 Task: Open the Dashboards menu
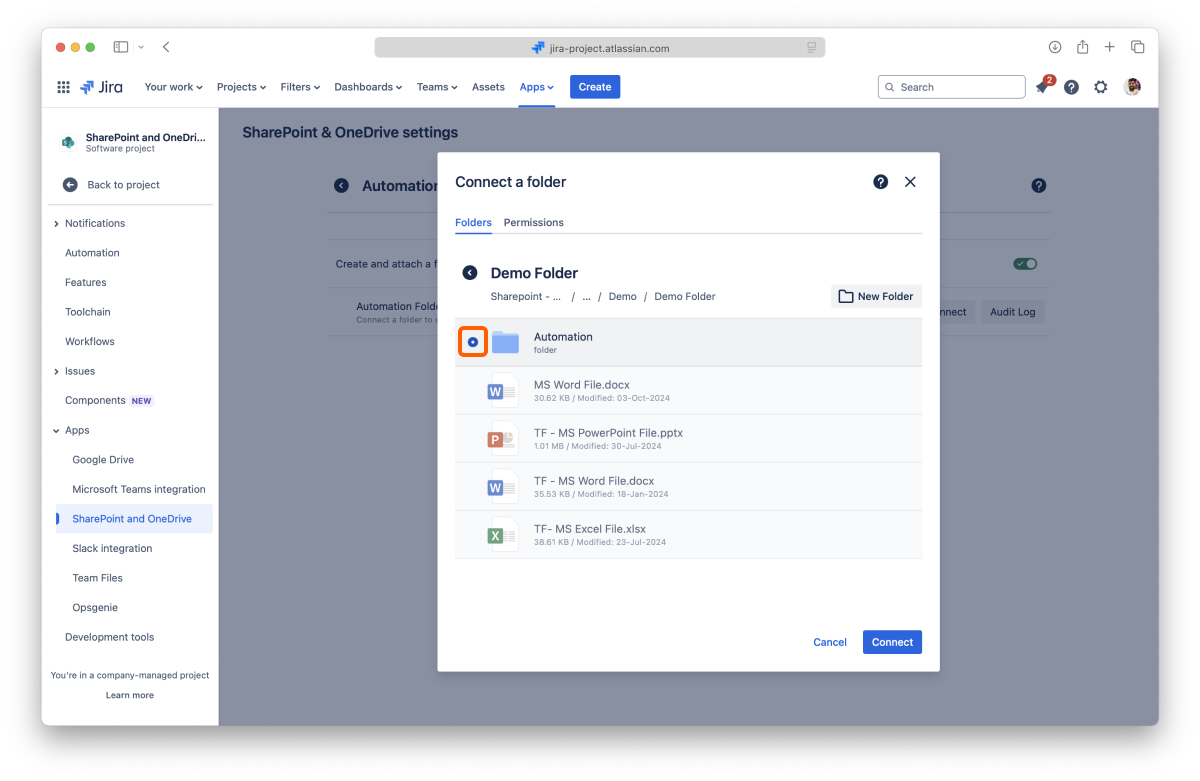(368, 87)
